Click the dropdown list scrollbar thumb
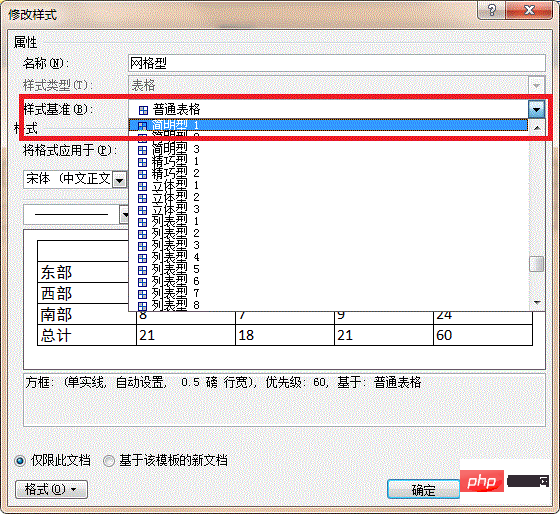This screenshot has width=560, height=514. tap(536, 264)
